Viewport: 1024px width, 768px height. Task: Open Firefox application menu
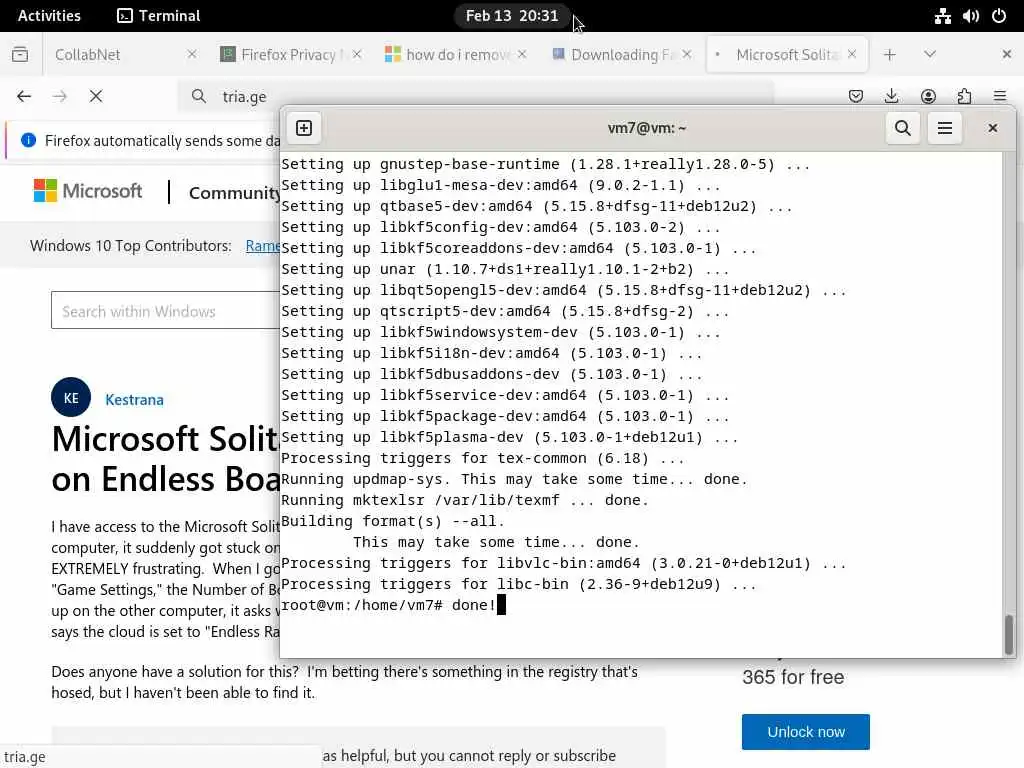point(1000,97)
